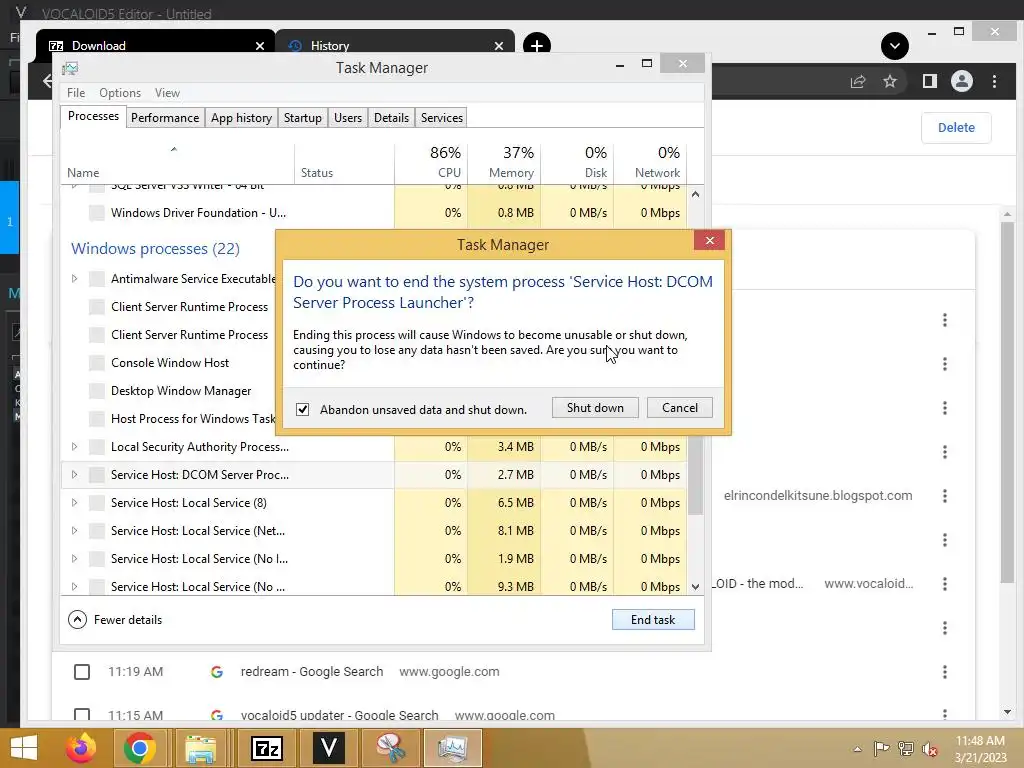
Task: Cancel the end process dialog
Action: click(x=680, y=408)
